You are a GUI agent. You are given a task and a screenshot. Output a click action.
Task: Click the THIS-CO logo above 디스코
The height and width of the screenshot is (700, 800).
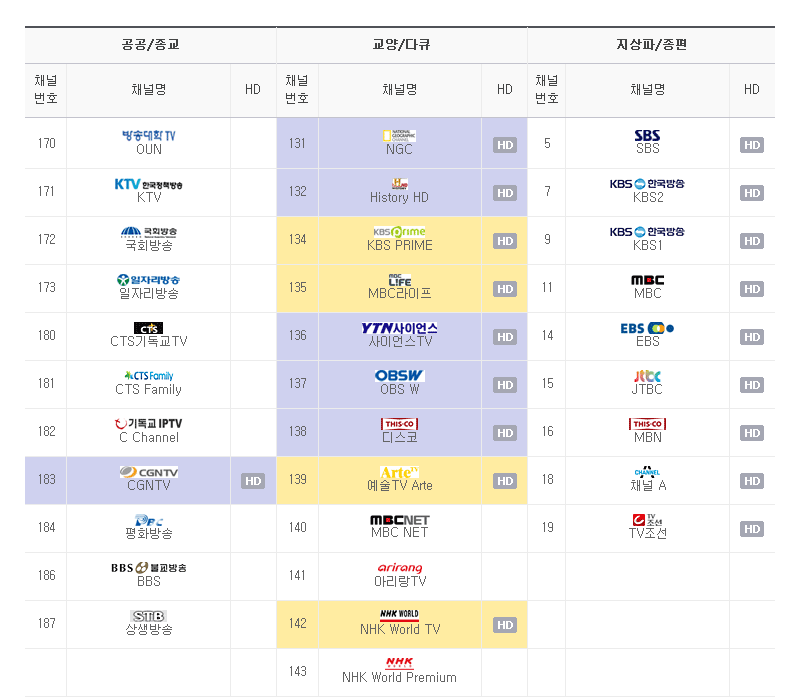[399, 424]
